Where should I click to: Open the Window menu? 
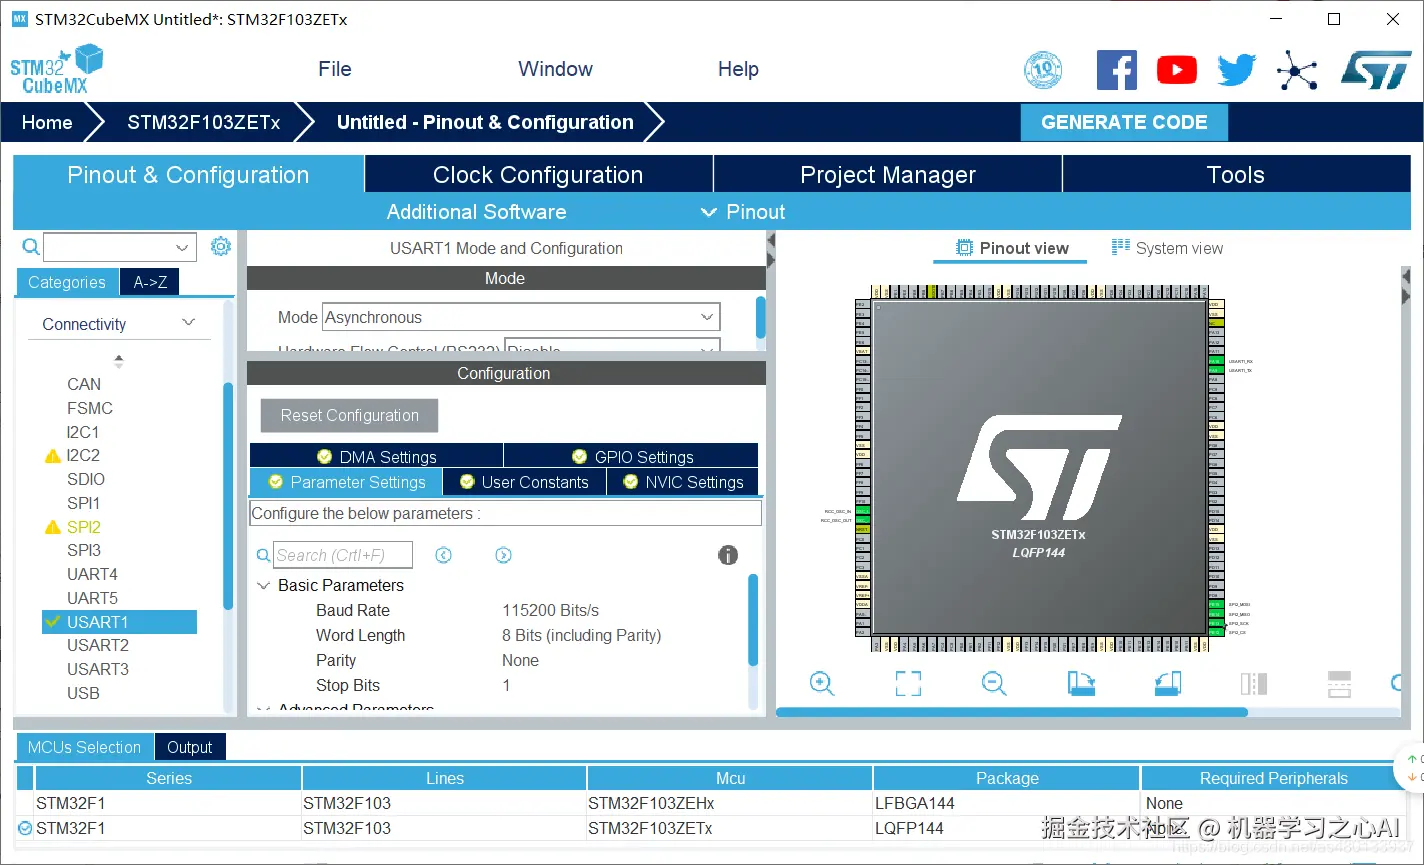[x=555, y=69]
